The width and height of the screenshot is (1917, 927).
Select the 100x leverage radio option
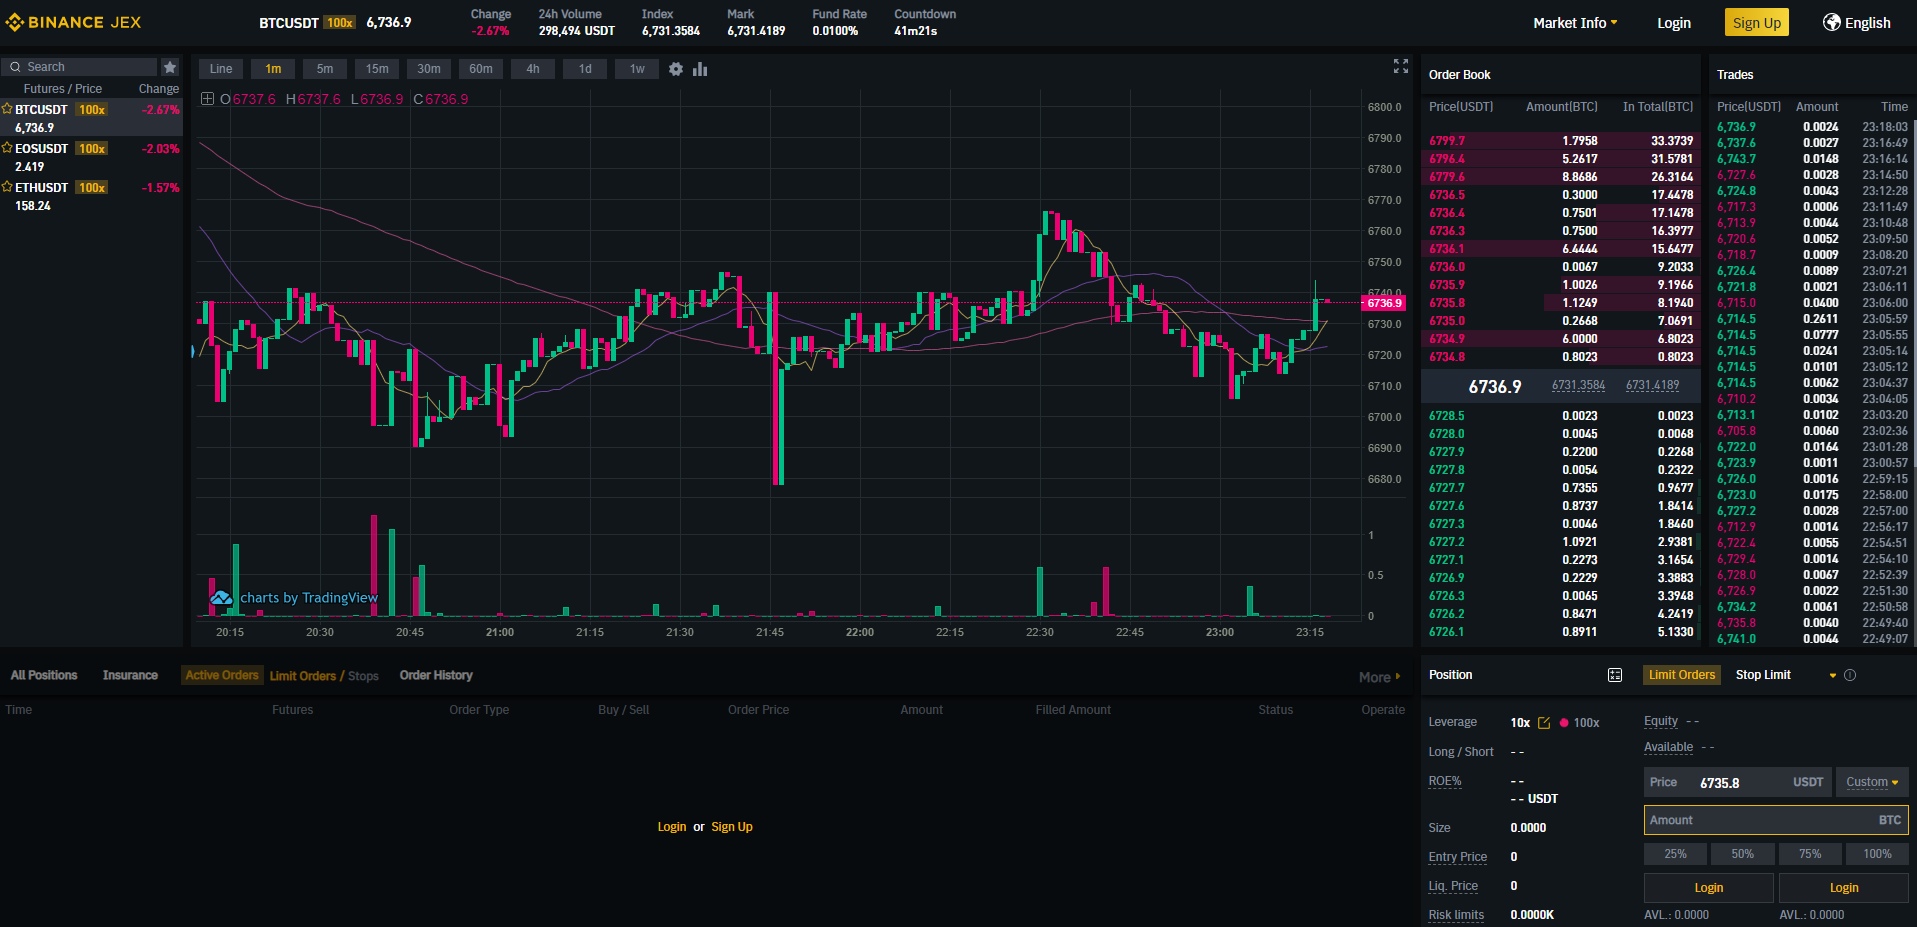click(x=1580, y=723)
